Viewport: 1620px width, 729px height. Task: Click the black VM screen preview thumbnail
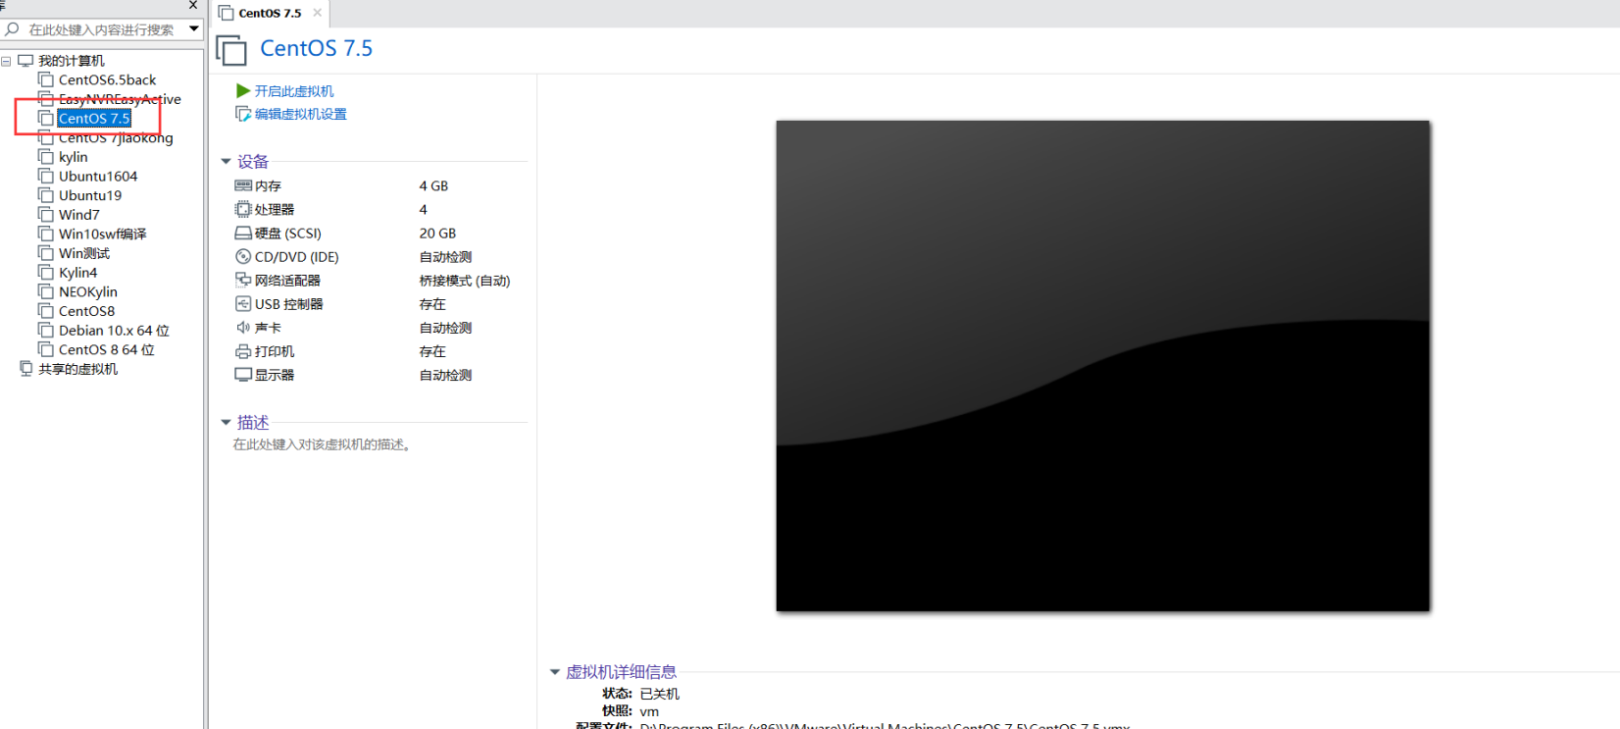click(1103, 366)
